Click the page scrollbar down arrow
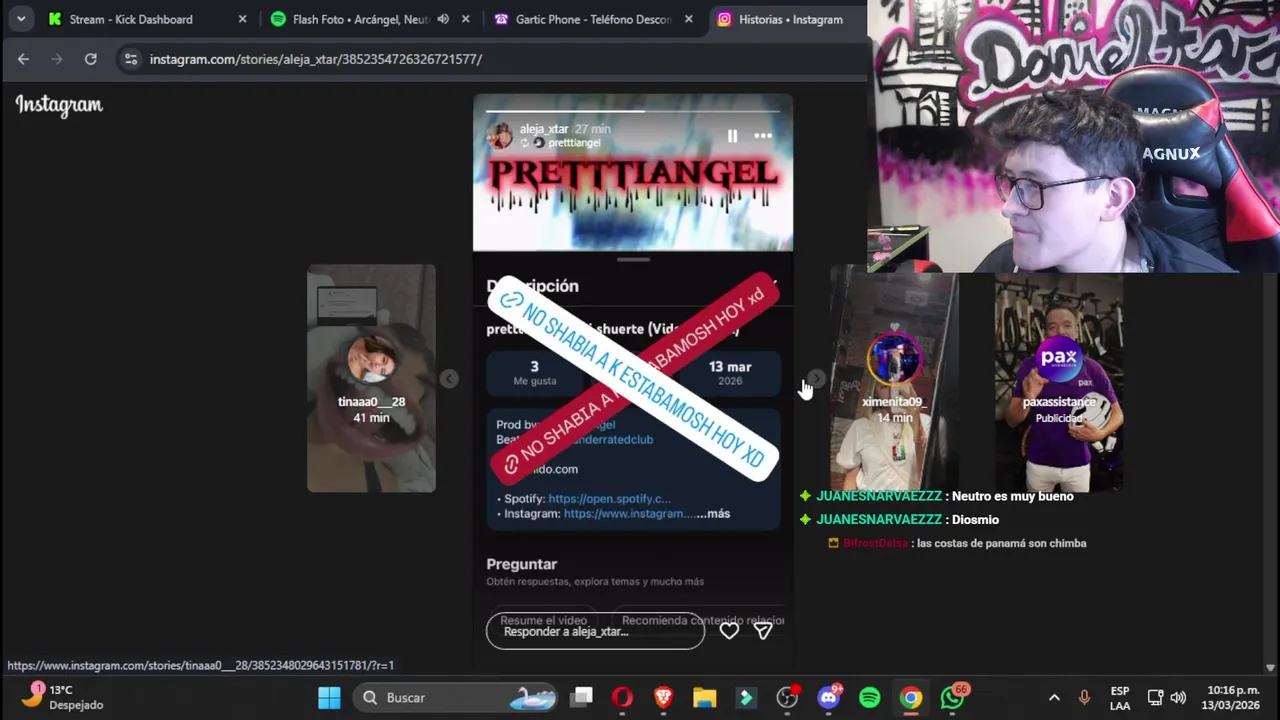This screenshot has width=1280, height=720. coord(1270,667)
